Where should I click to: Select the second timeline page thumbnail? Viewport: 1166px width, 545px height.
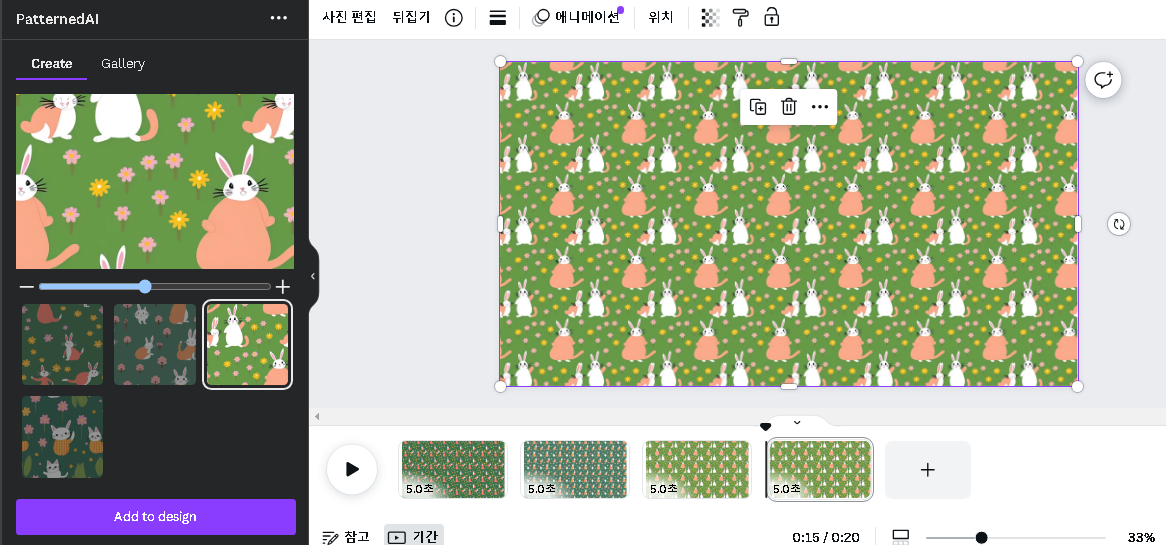coord(575,469)
